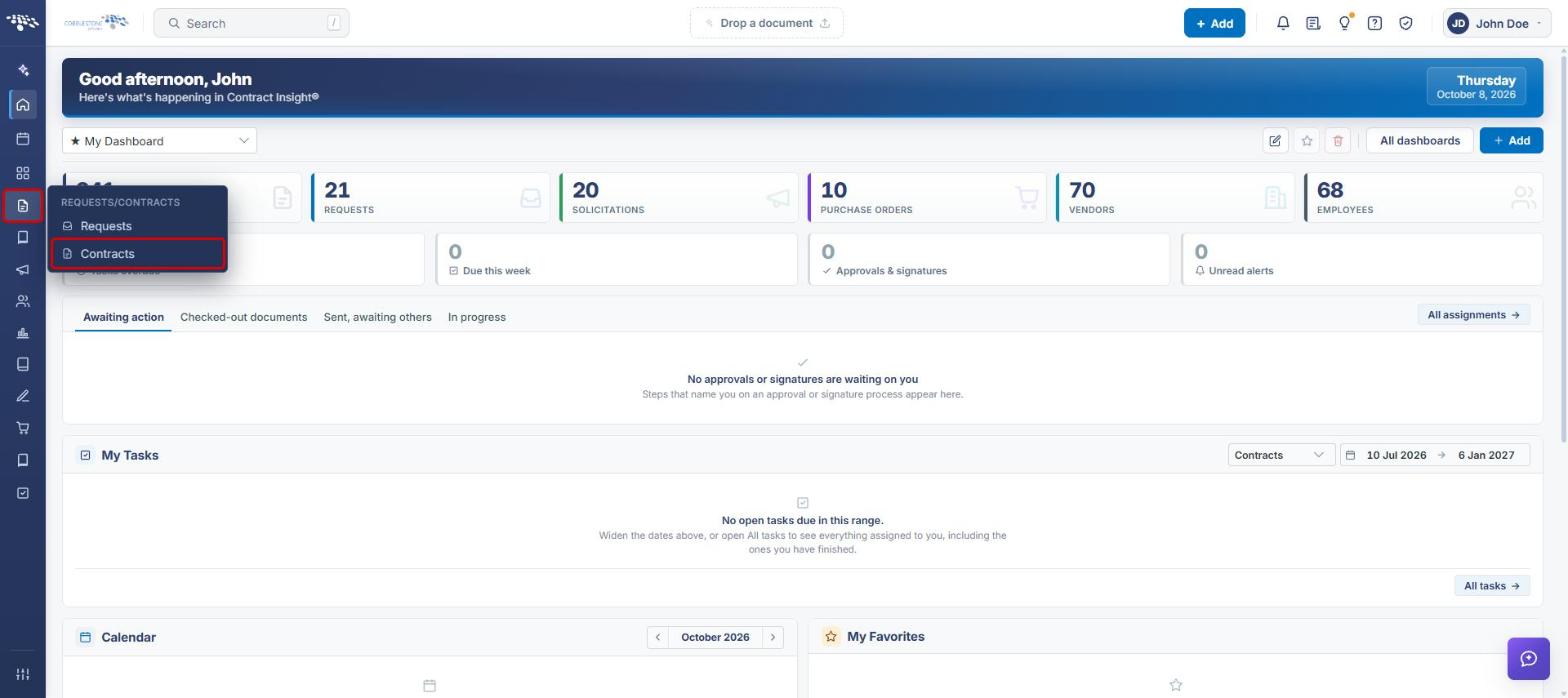Click the megaphone Solicitations sidebar icon
1568x698 pixels.
pos(23,270)
